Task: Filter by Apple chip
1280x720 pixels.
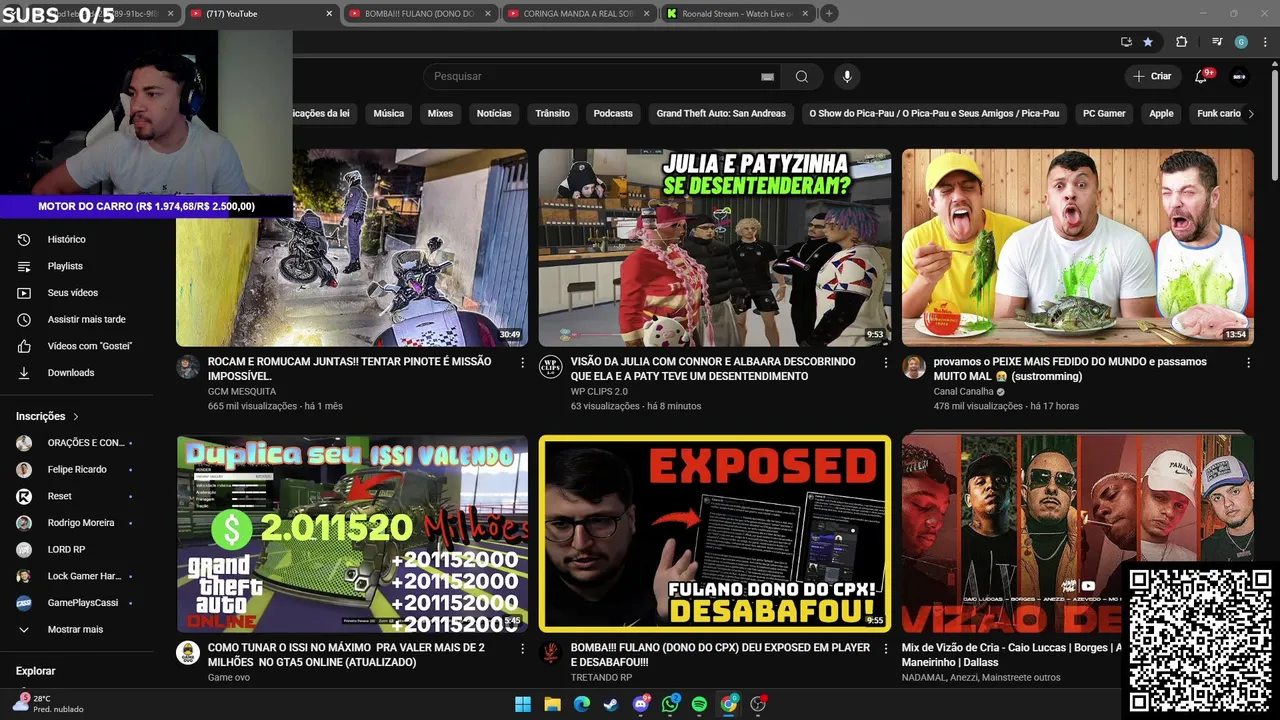Action: tap(1161, 114)
